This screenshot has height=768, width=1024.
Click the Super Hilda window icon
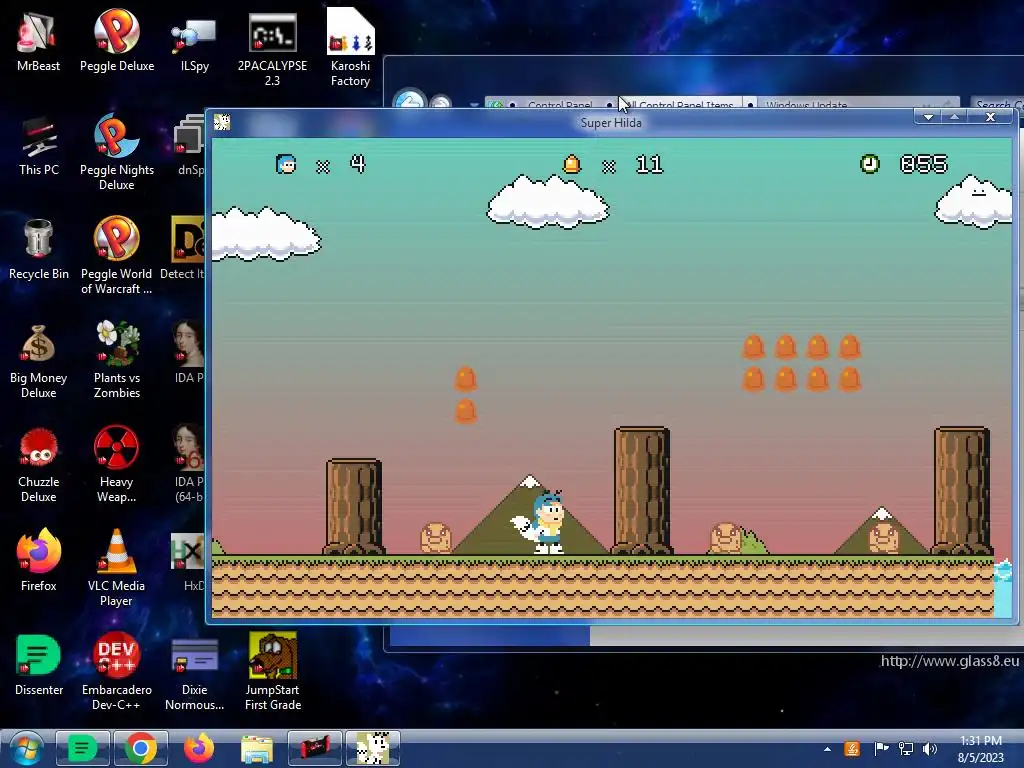[222, 122]
